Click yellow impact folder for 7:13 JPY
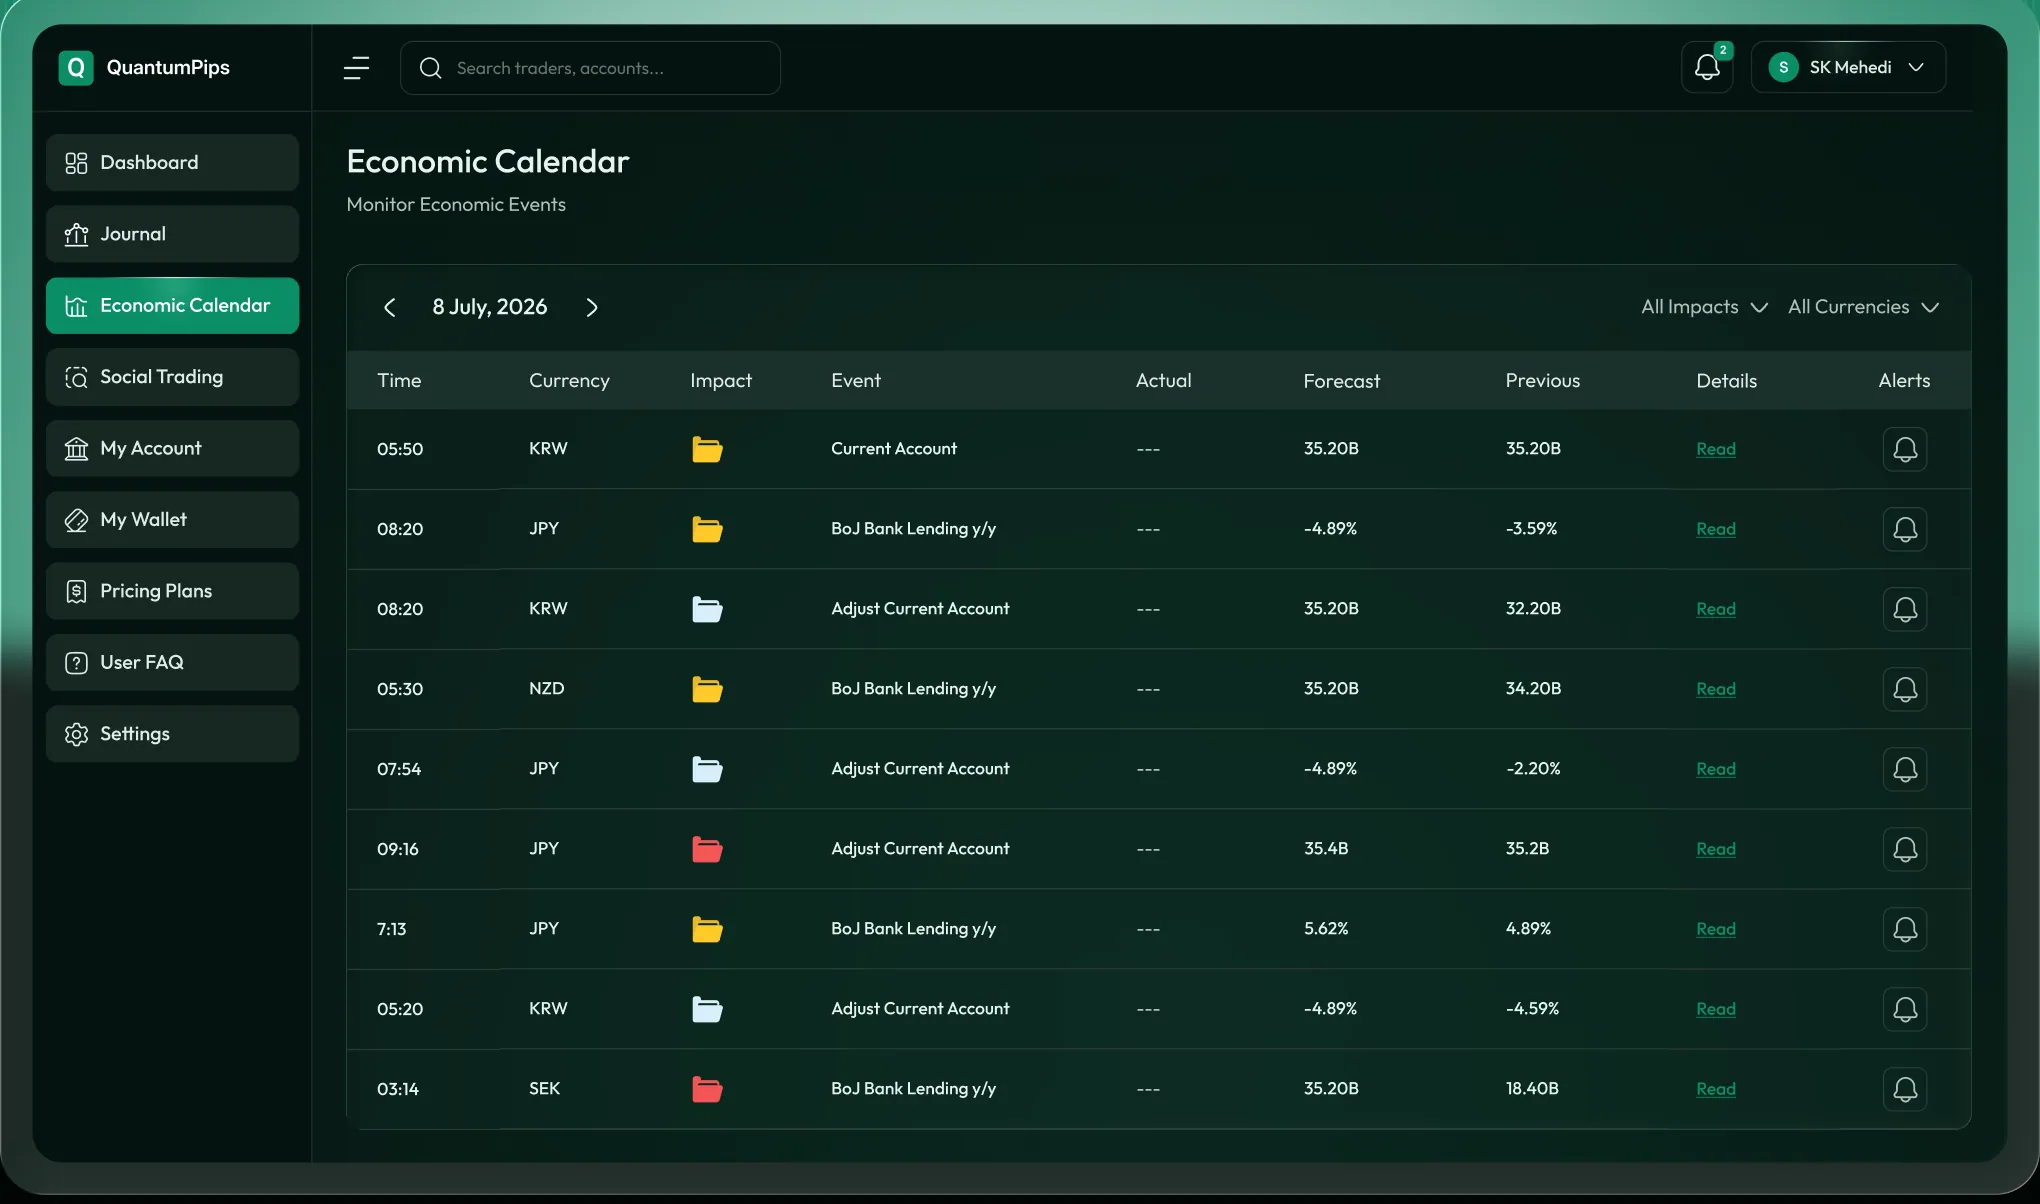Screen dimensions: 2040x1204 click(x=707, y=929)
